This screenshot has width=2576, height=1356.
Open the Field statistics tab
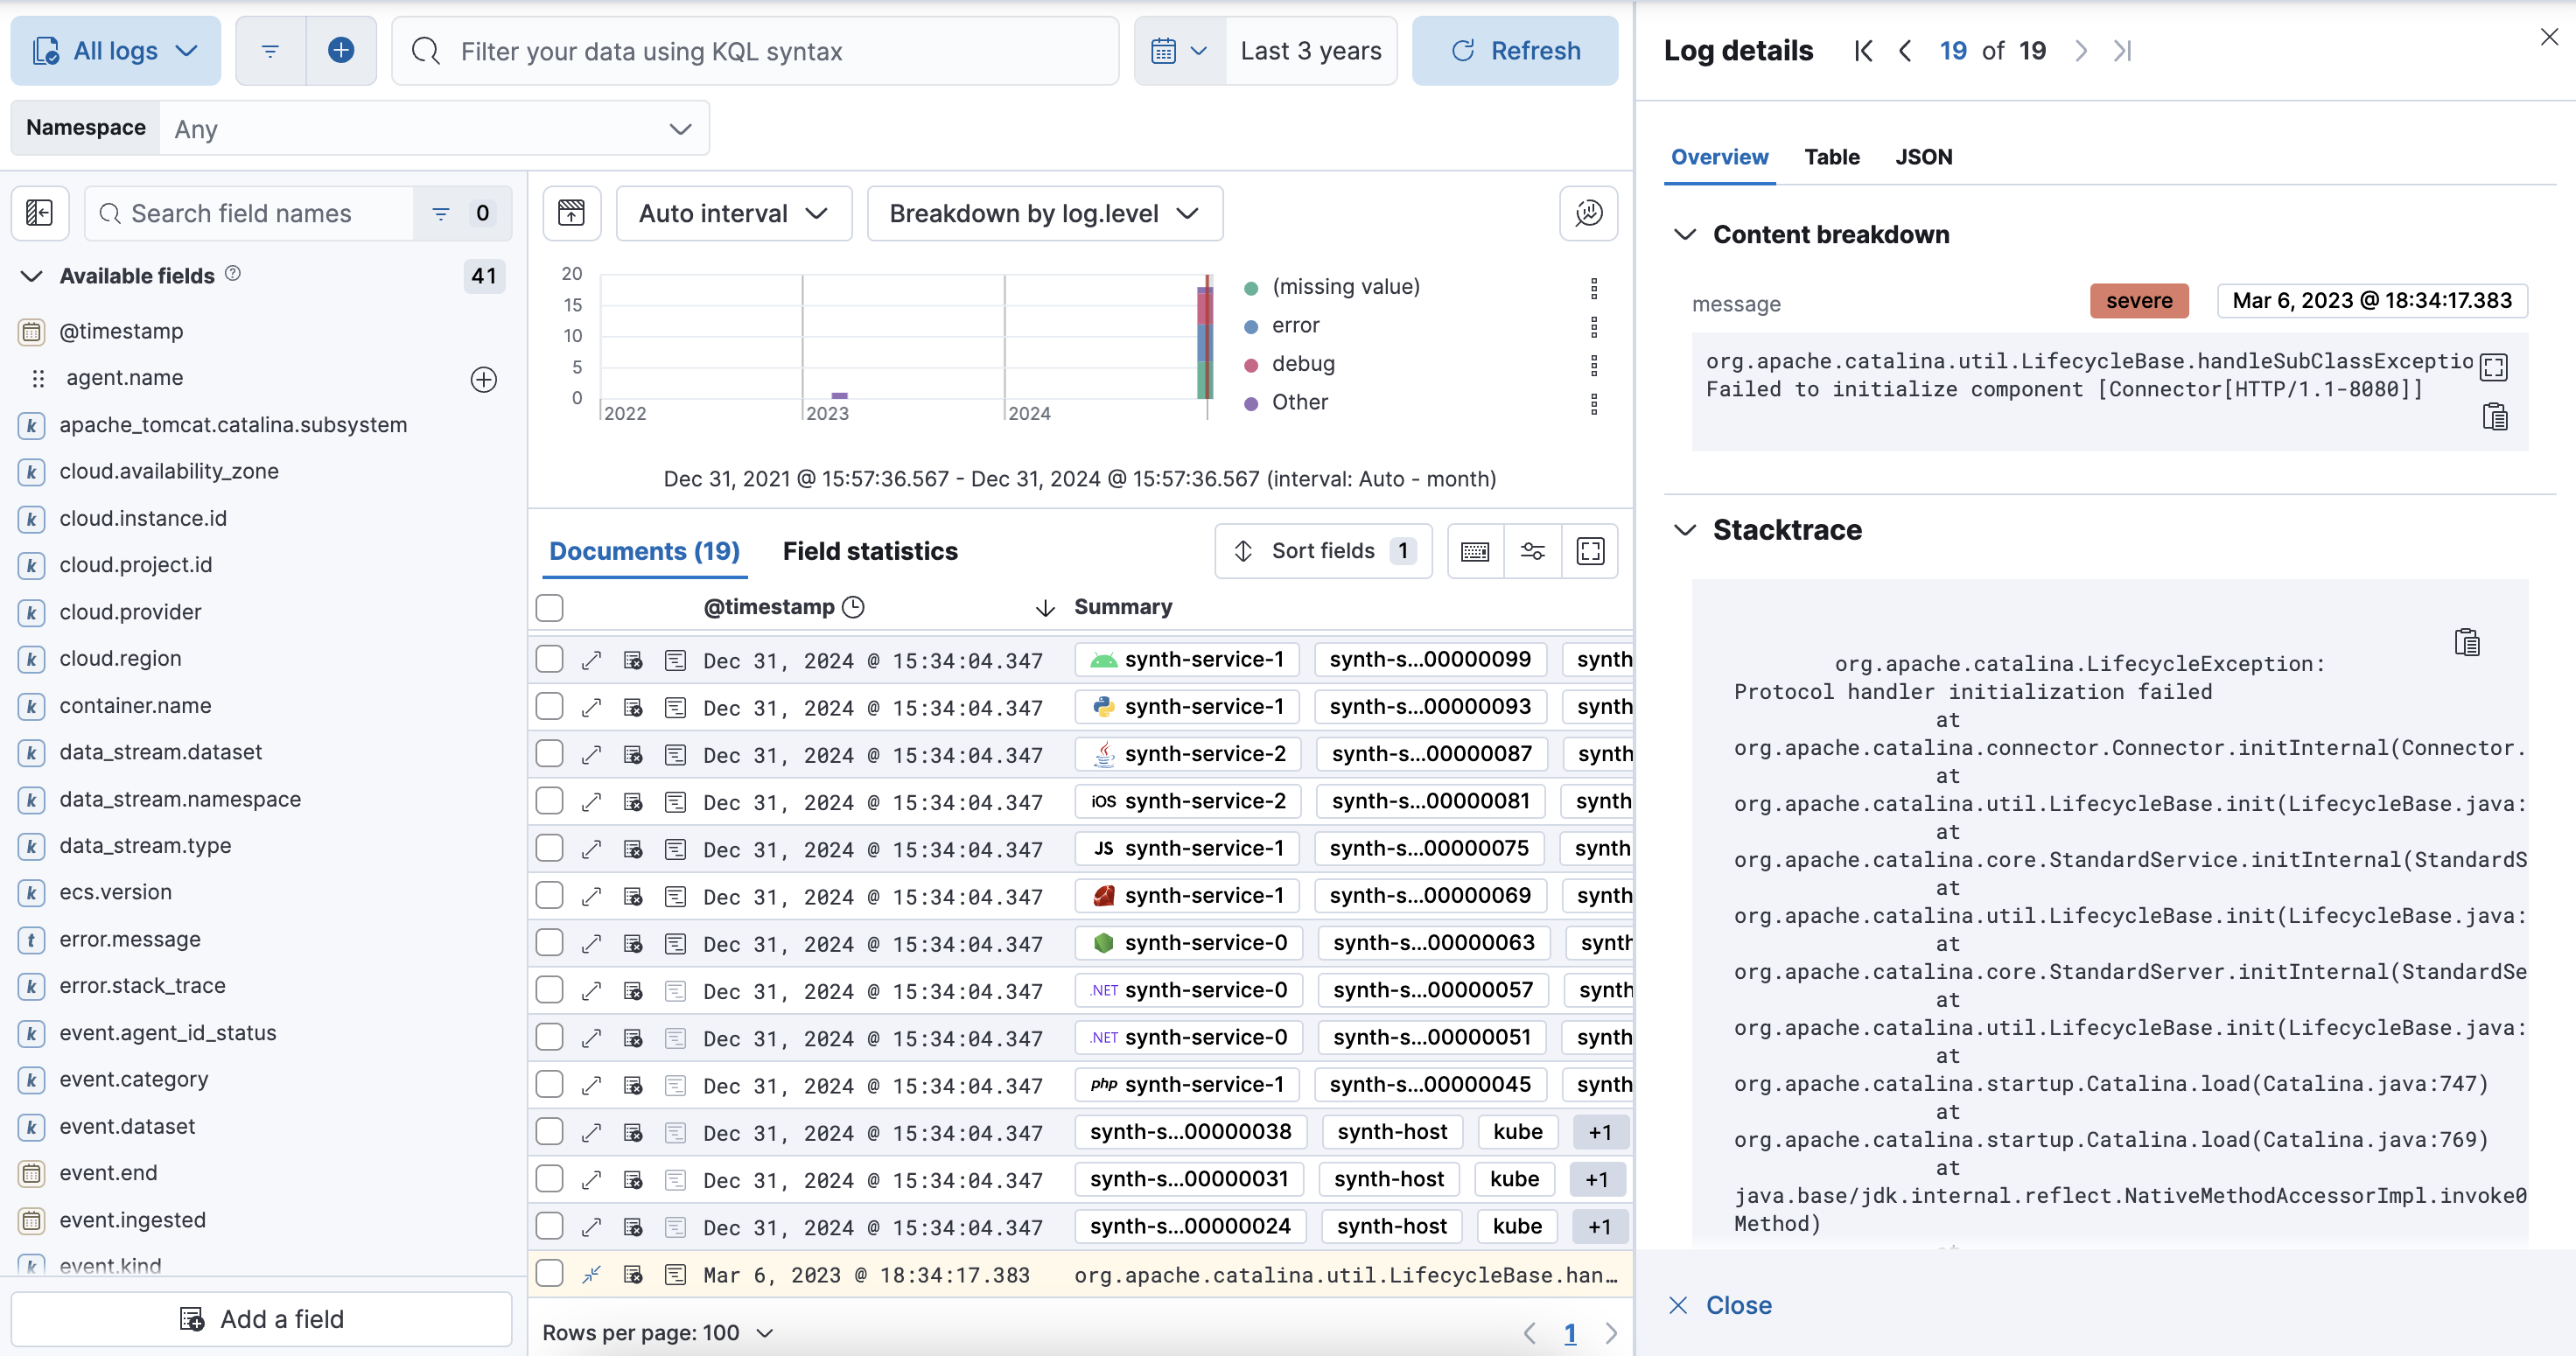point(869,551)
